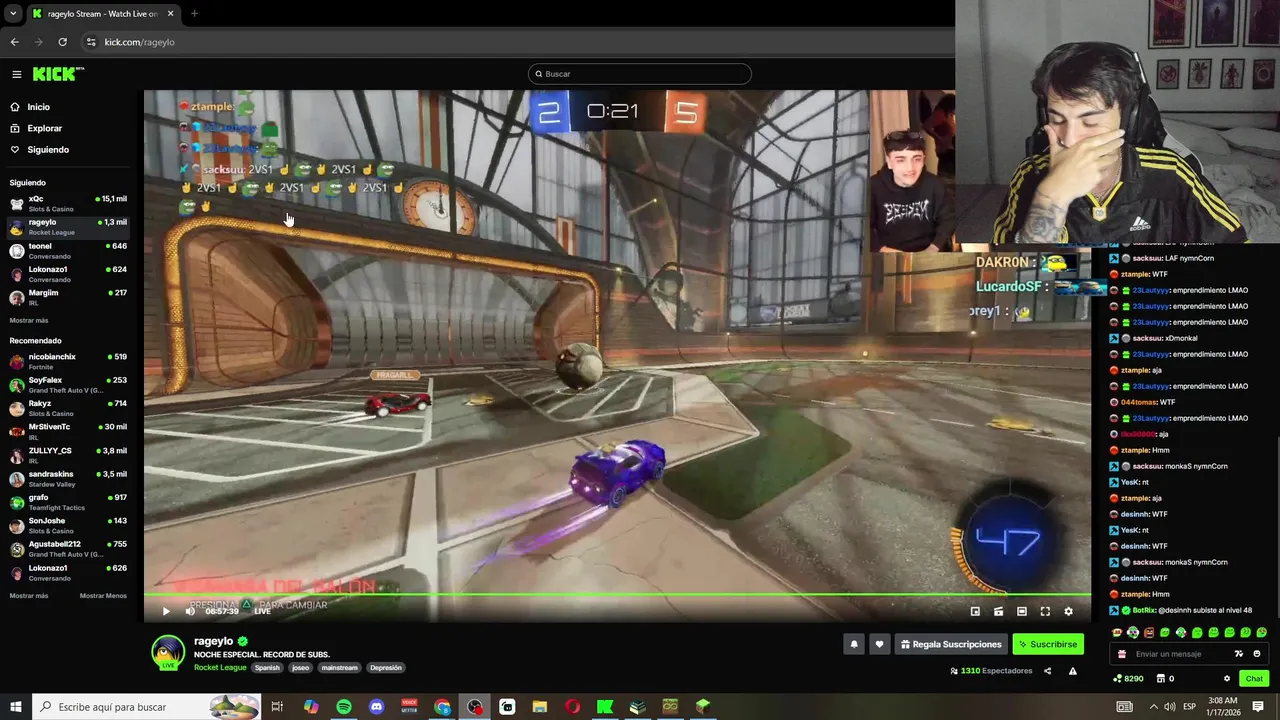Mute the stream volume icon
The height and width of the screenshot is (720, 1280).
190,611
